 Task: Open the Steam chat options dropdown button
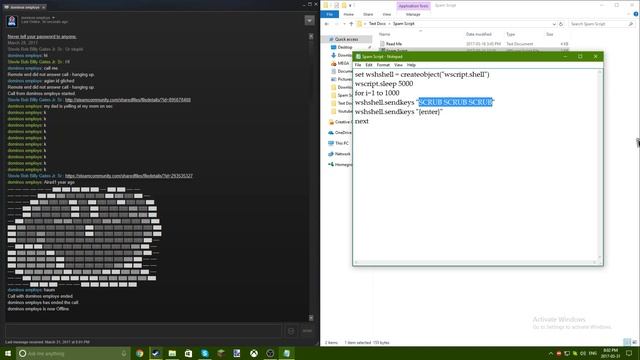[309, 20]
